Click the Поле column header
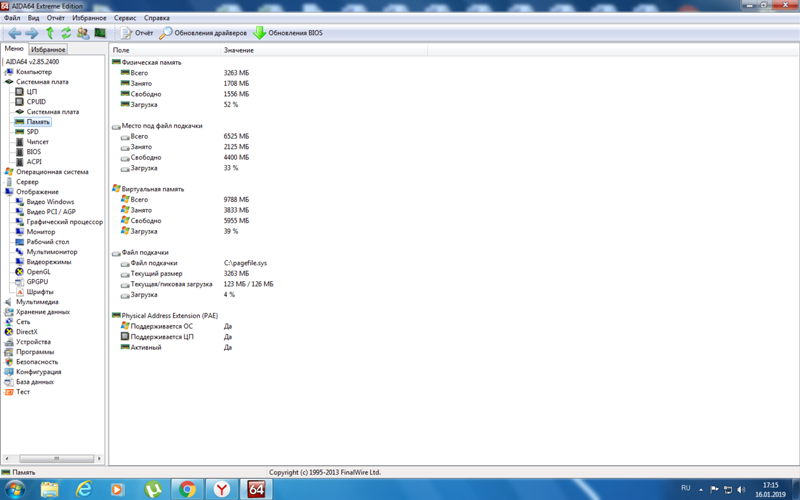The height and width of the screenshot is (500, 800). point(165,50)
